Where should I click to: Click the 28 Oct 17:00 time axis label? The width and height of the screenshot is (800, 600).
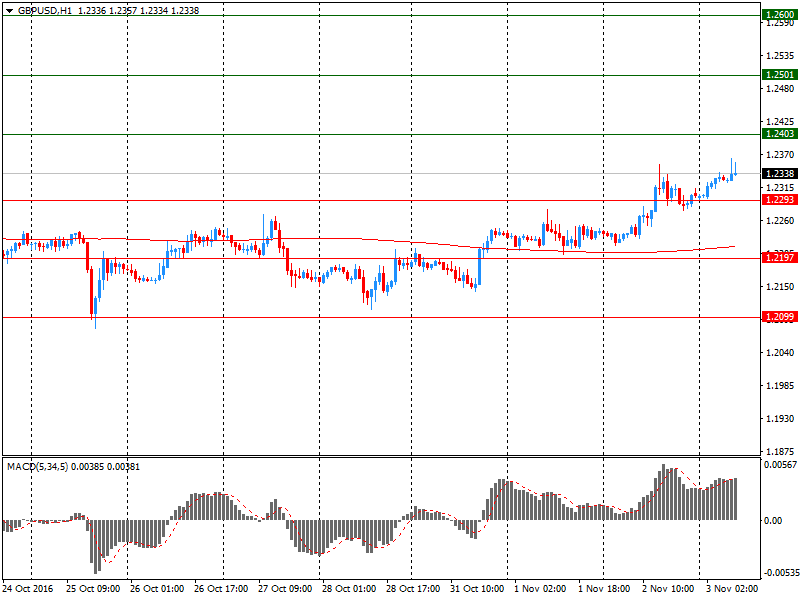[x=413, y=589]
